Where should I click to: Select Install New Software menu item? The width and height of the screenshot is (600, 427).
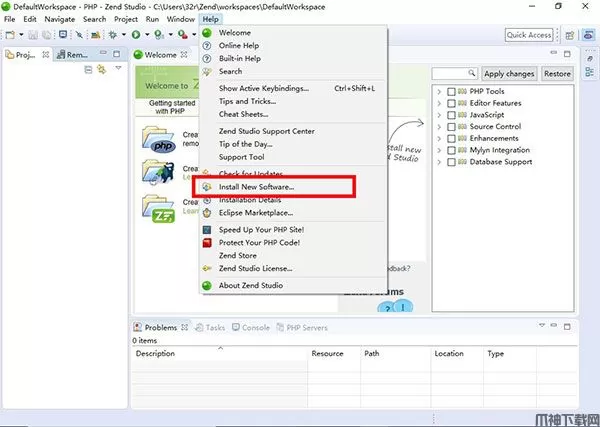[x=256, y=187]
